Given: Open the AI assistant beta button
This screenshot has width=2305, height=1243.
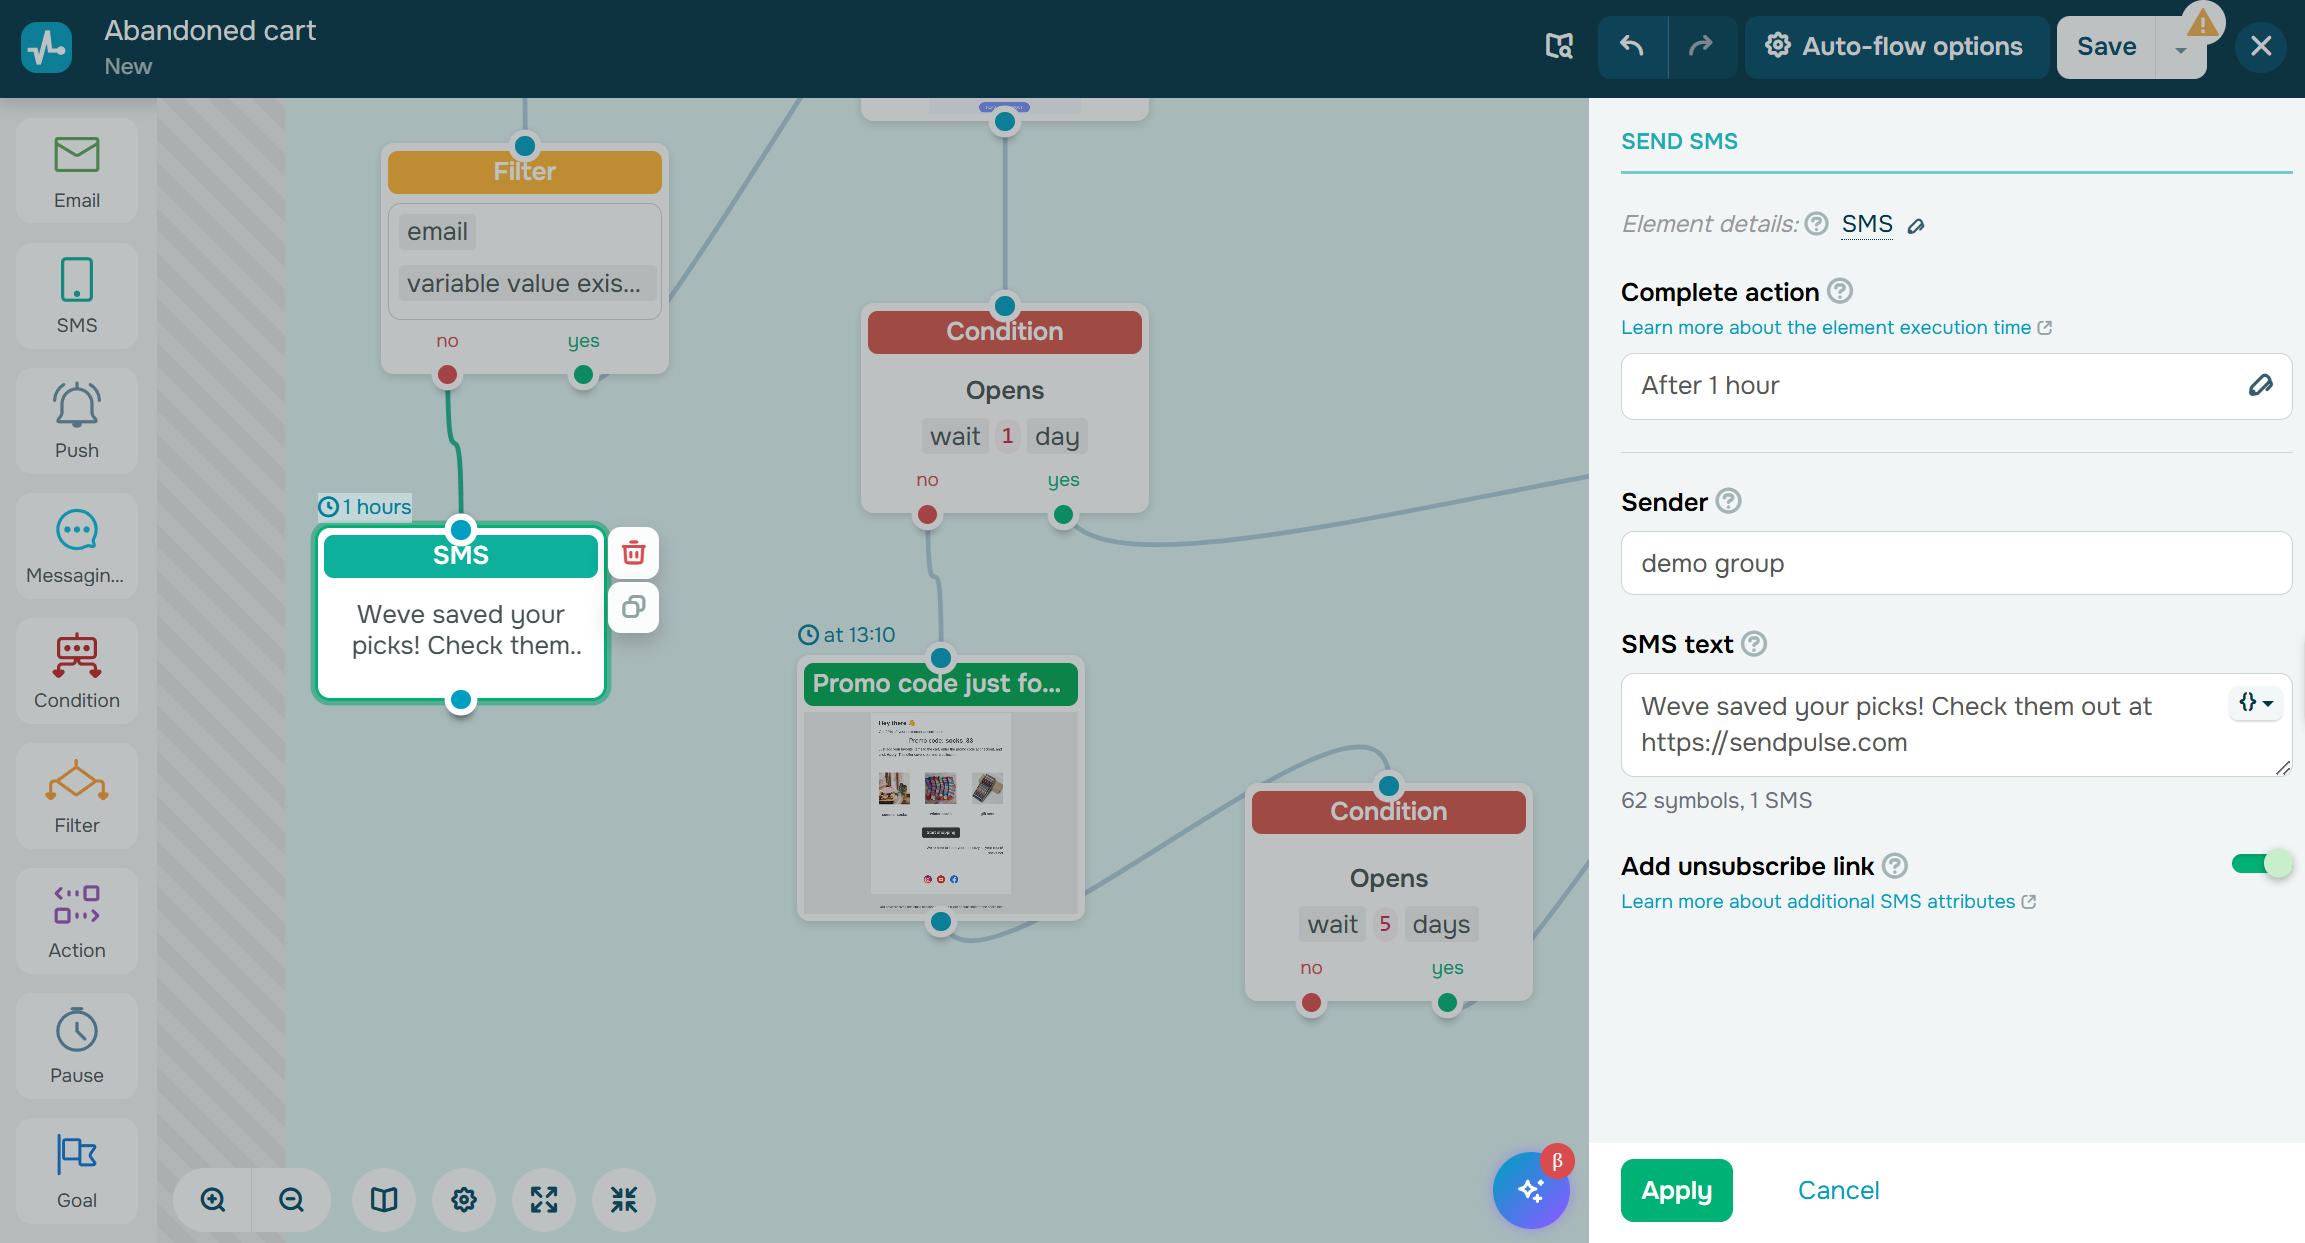Looking at the screenshot, I should pos(1531,1190).
